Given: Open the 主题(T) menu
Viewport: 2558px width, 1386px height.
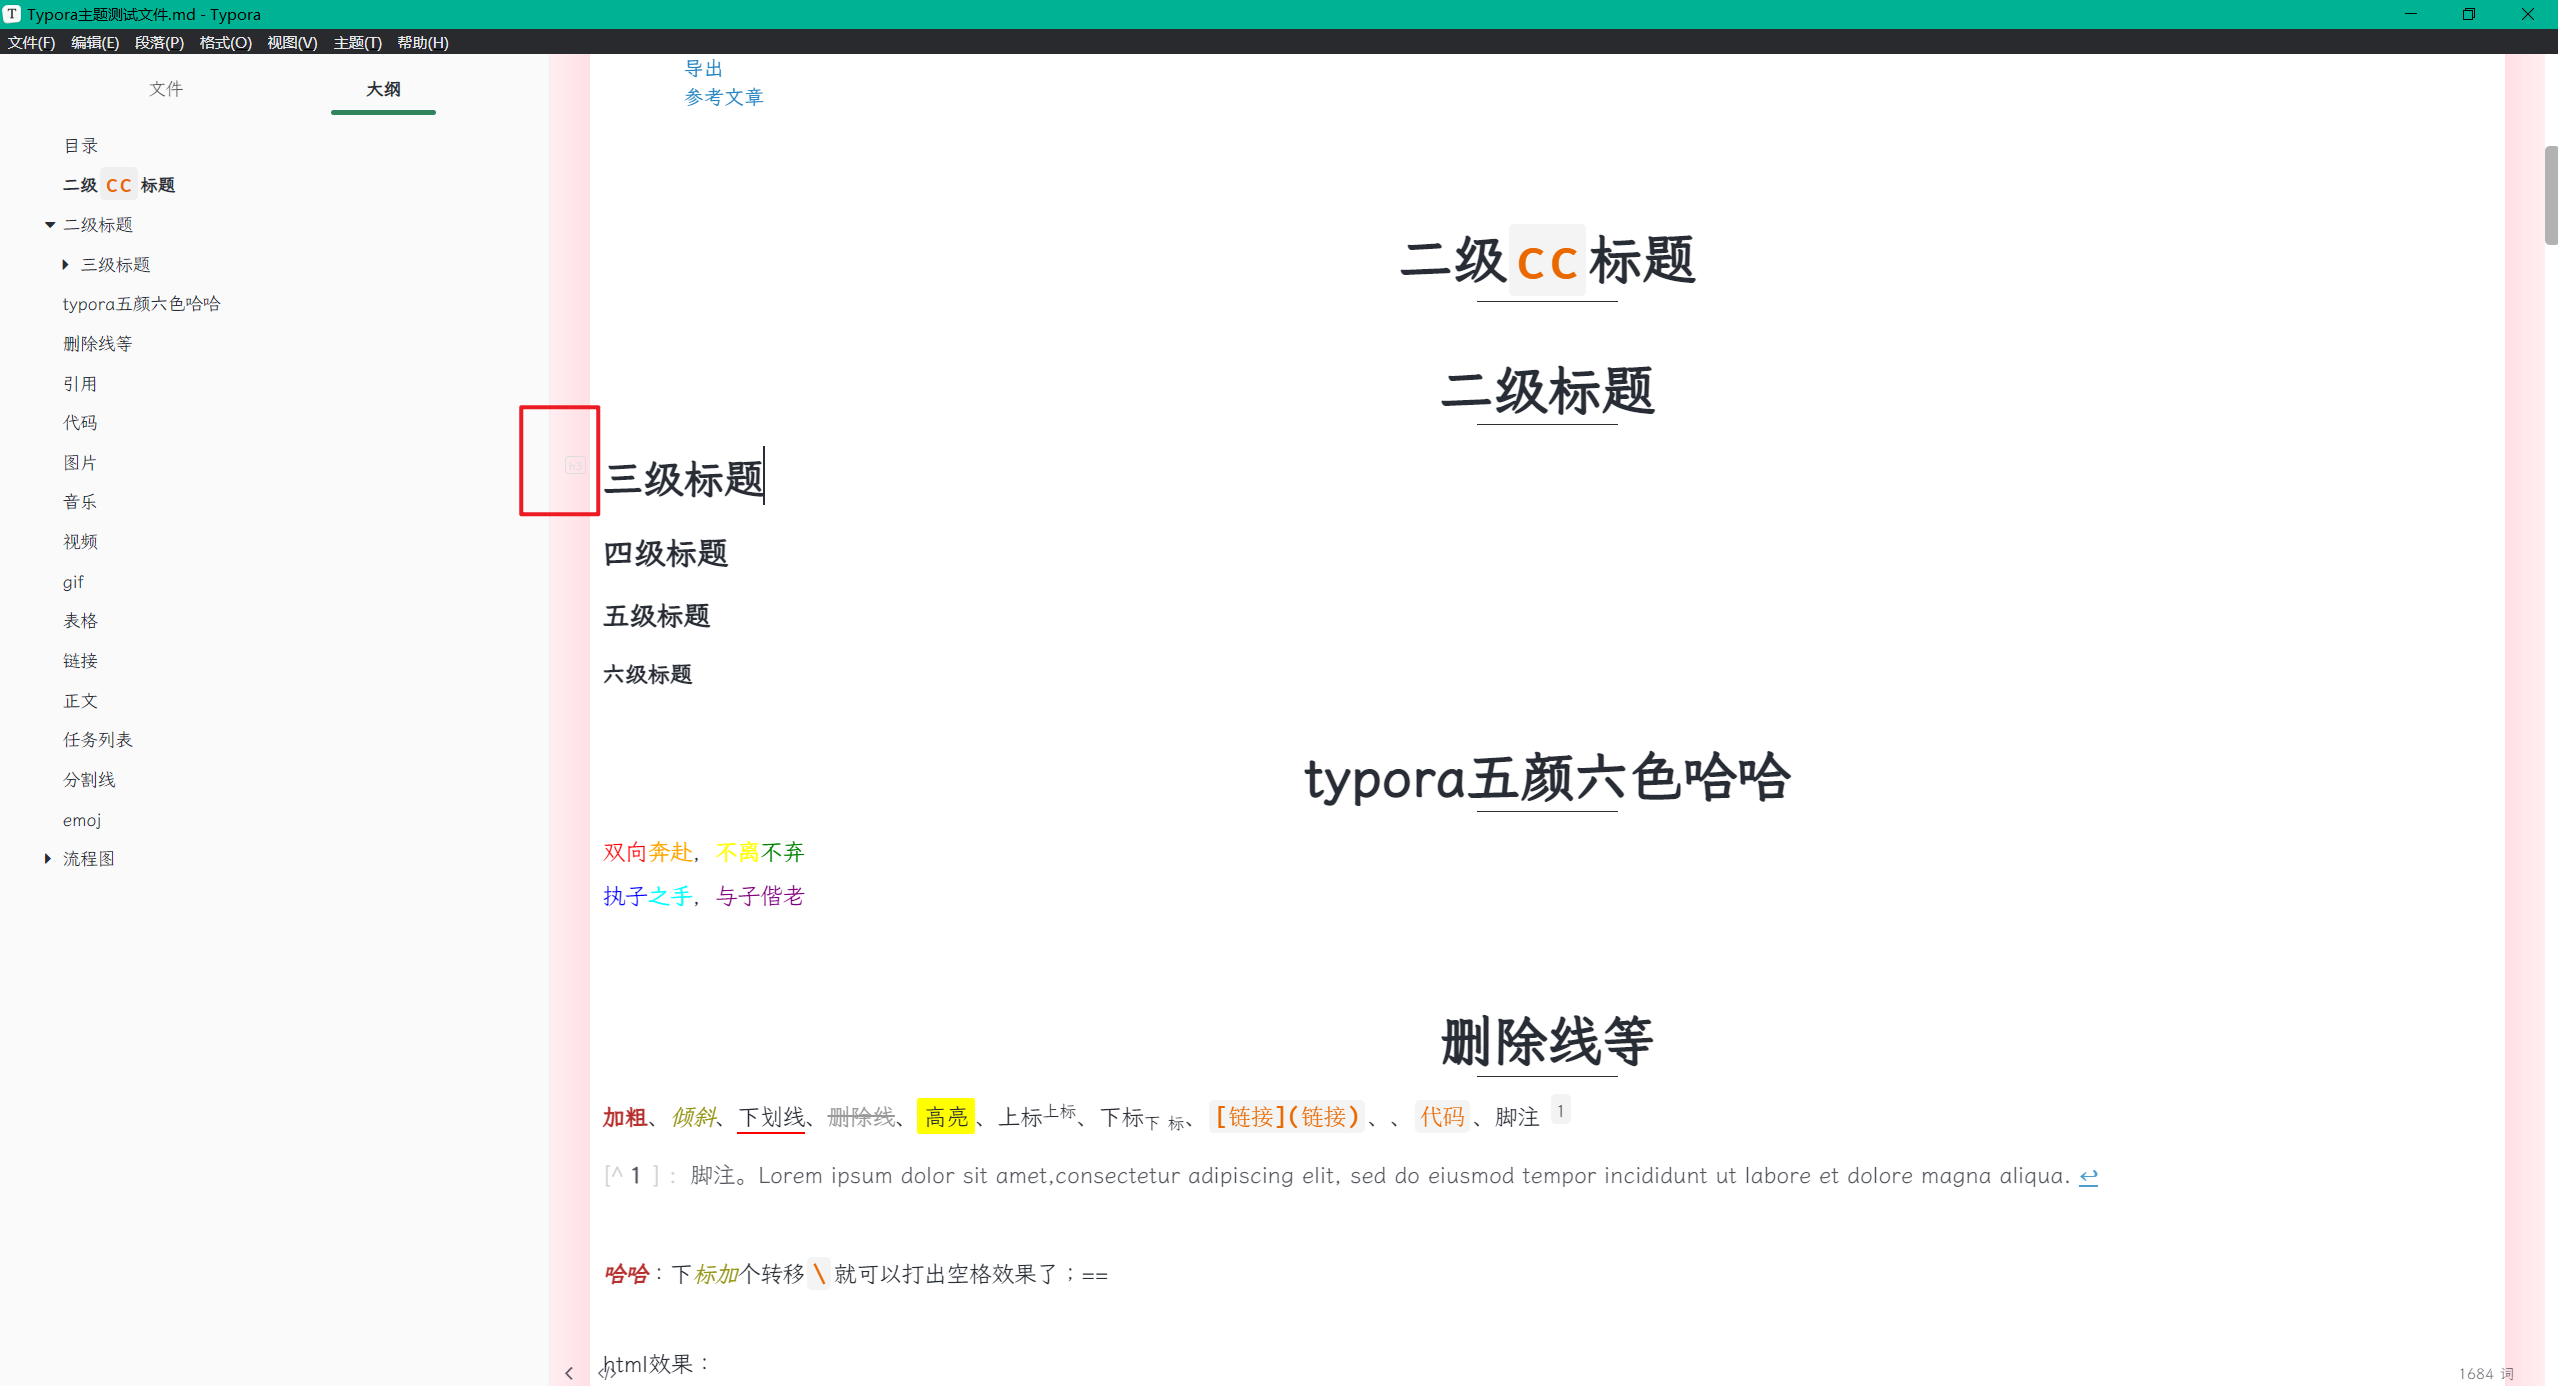Looking at the screenshot, I should [x=357, y=42].
